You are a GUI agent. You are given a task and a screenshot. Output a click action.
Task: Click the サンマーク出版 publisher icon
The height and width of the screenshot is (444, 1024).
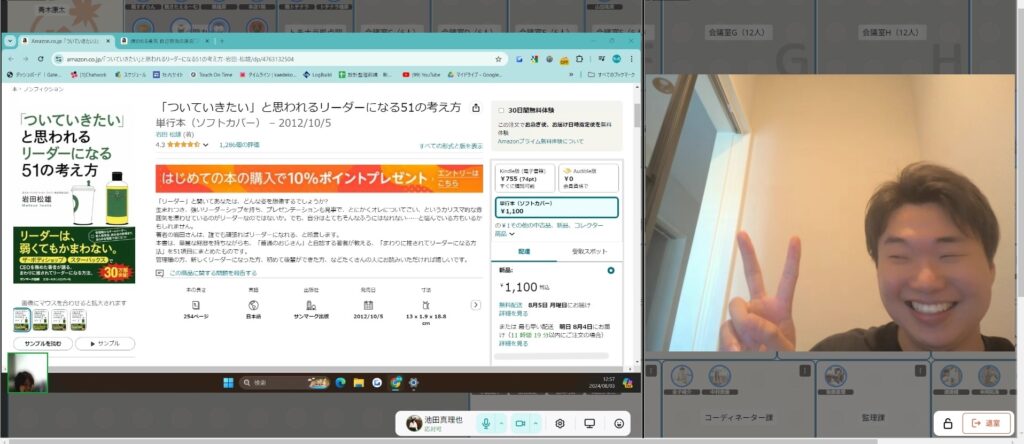coord(311,305)
